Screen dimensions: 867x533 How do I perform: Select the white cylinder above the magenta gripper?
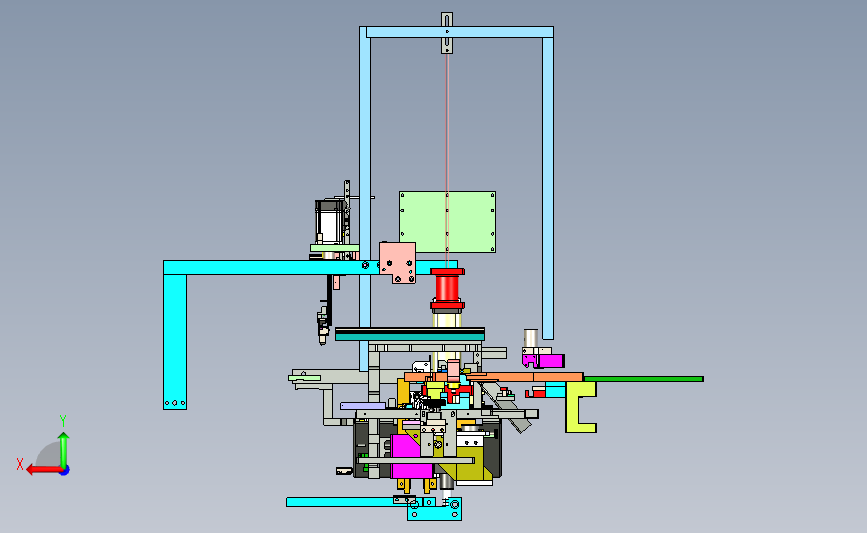(x=531, y=338)
